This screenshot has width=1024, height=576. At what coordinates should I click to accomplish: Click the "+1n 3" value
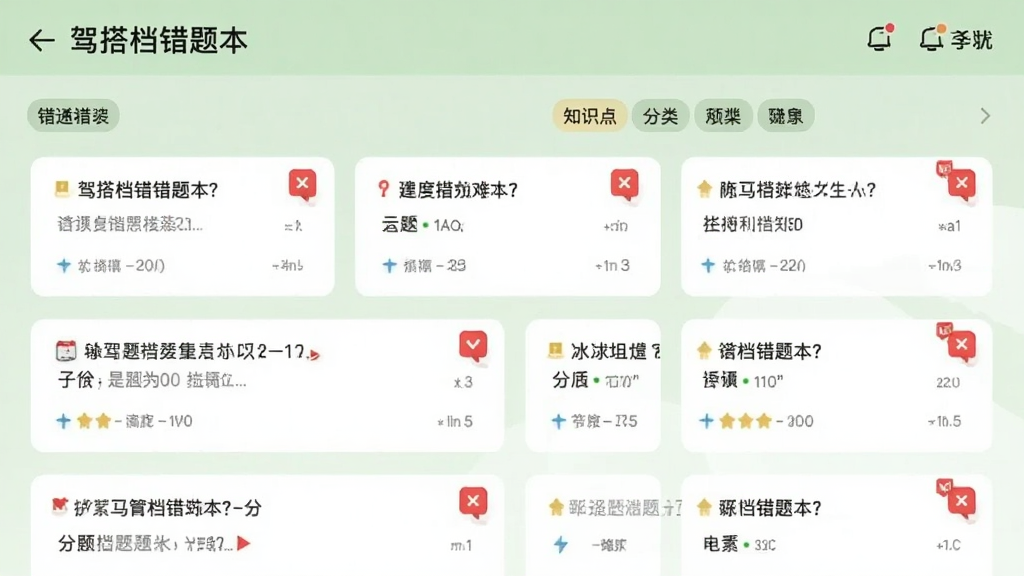click(613, 266)
